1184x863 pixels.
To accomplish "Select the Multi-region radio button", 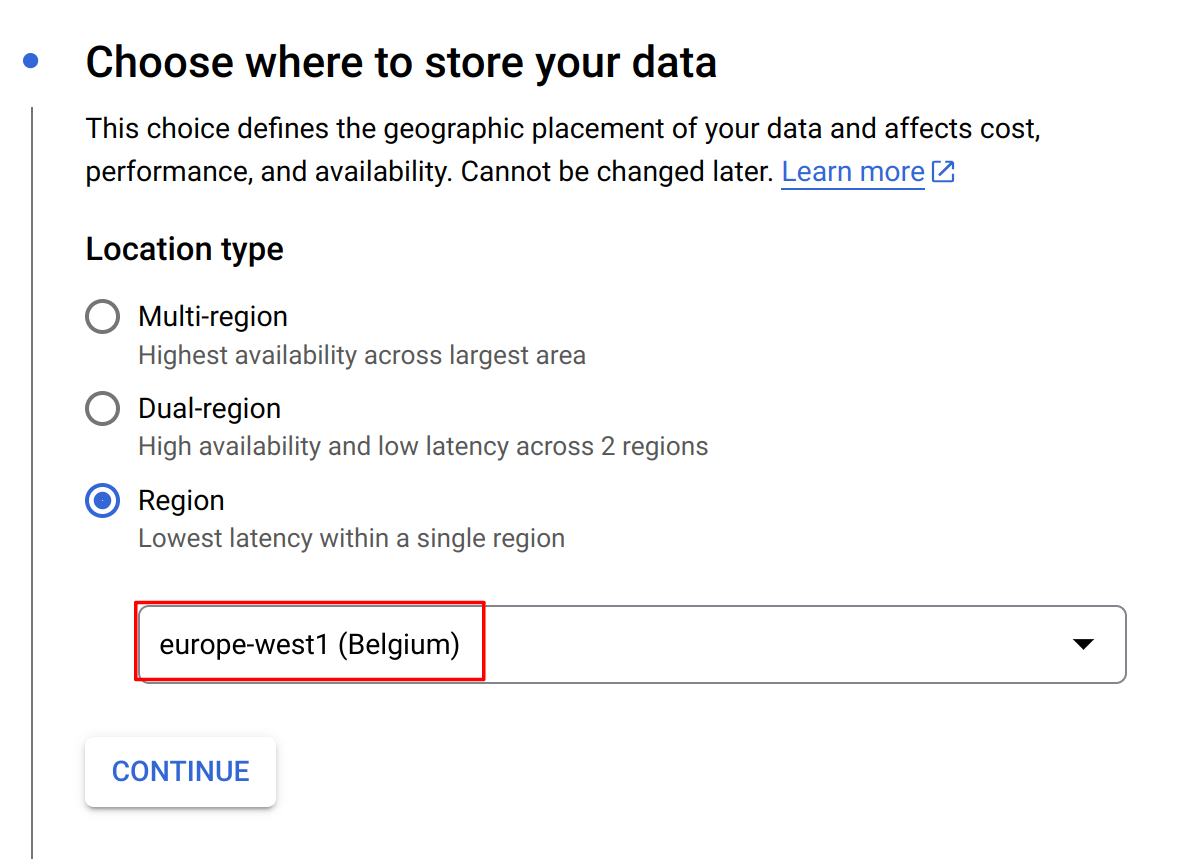I will coord(103,317).
